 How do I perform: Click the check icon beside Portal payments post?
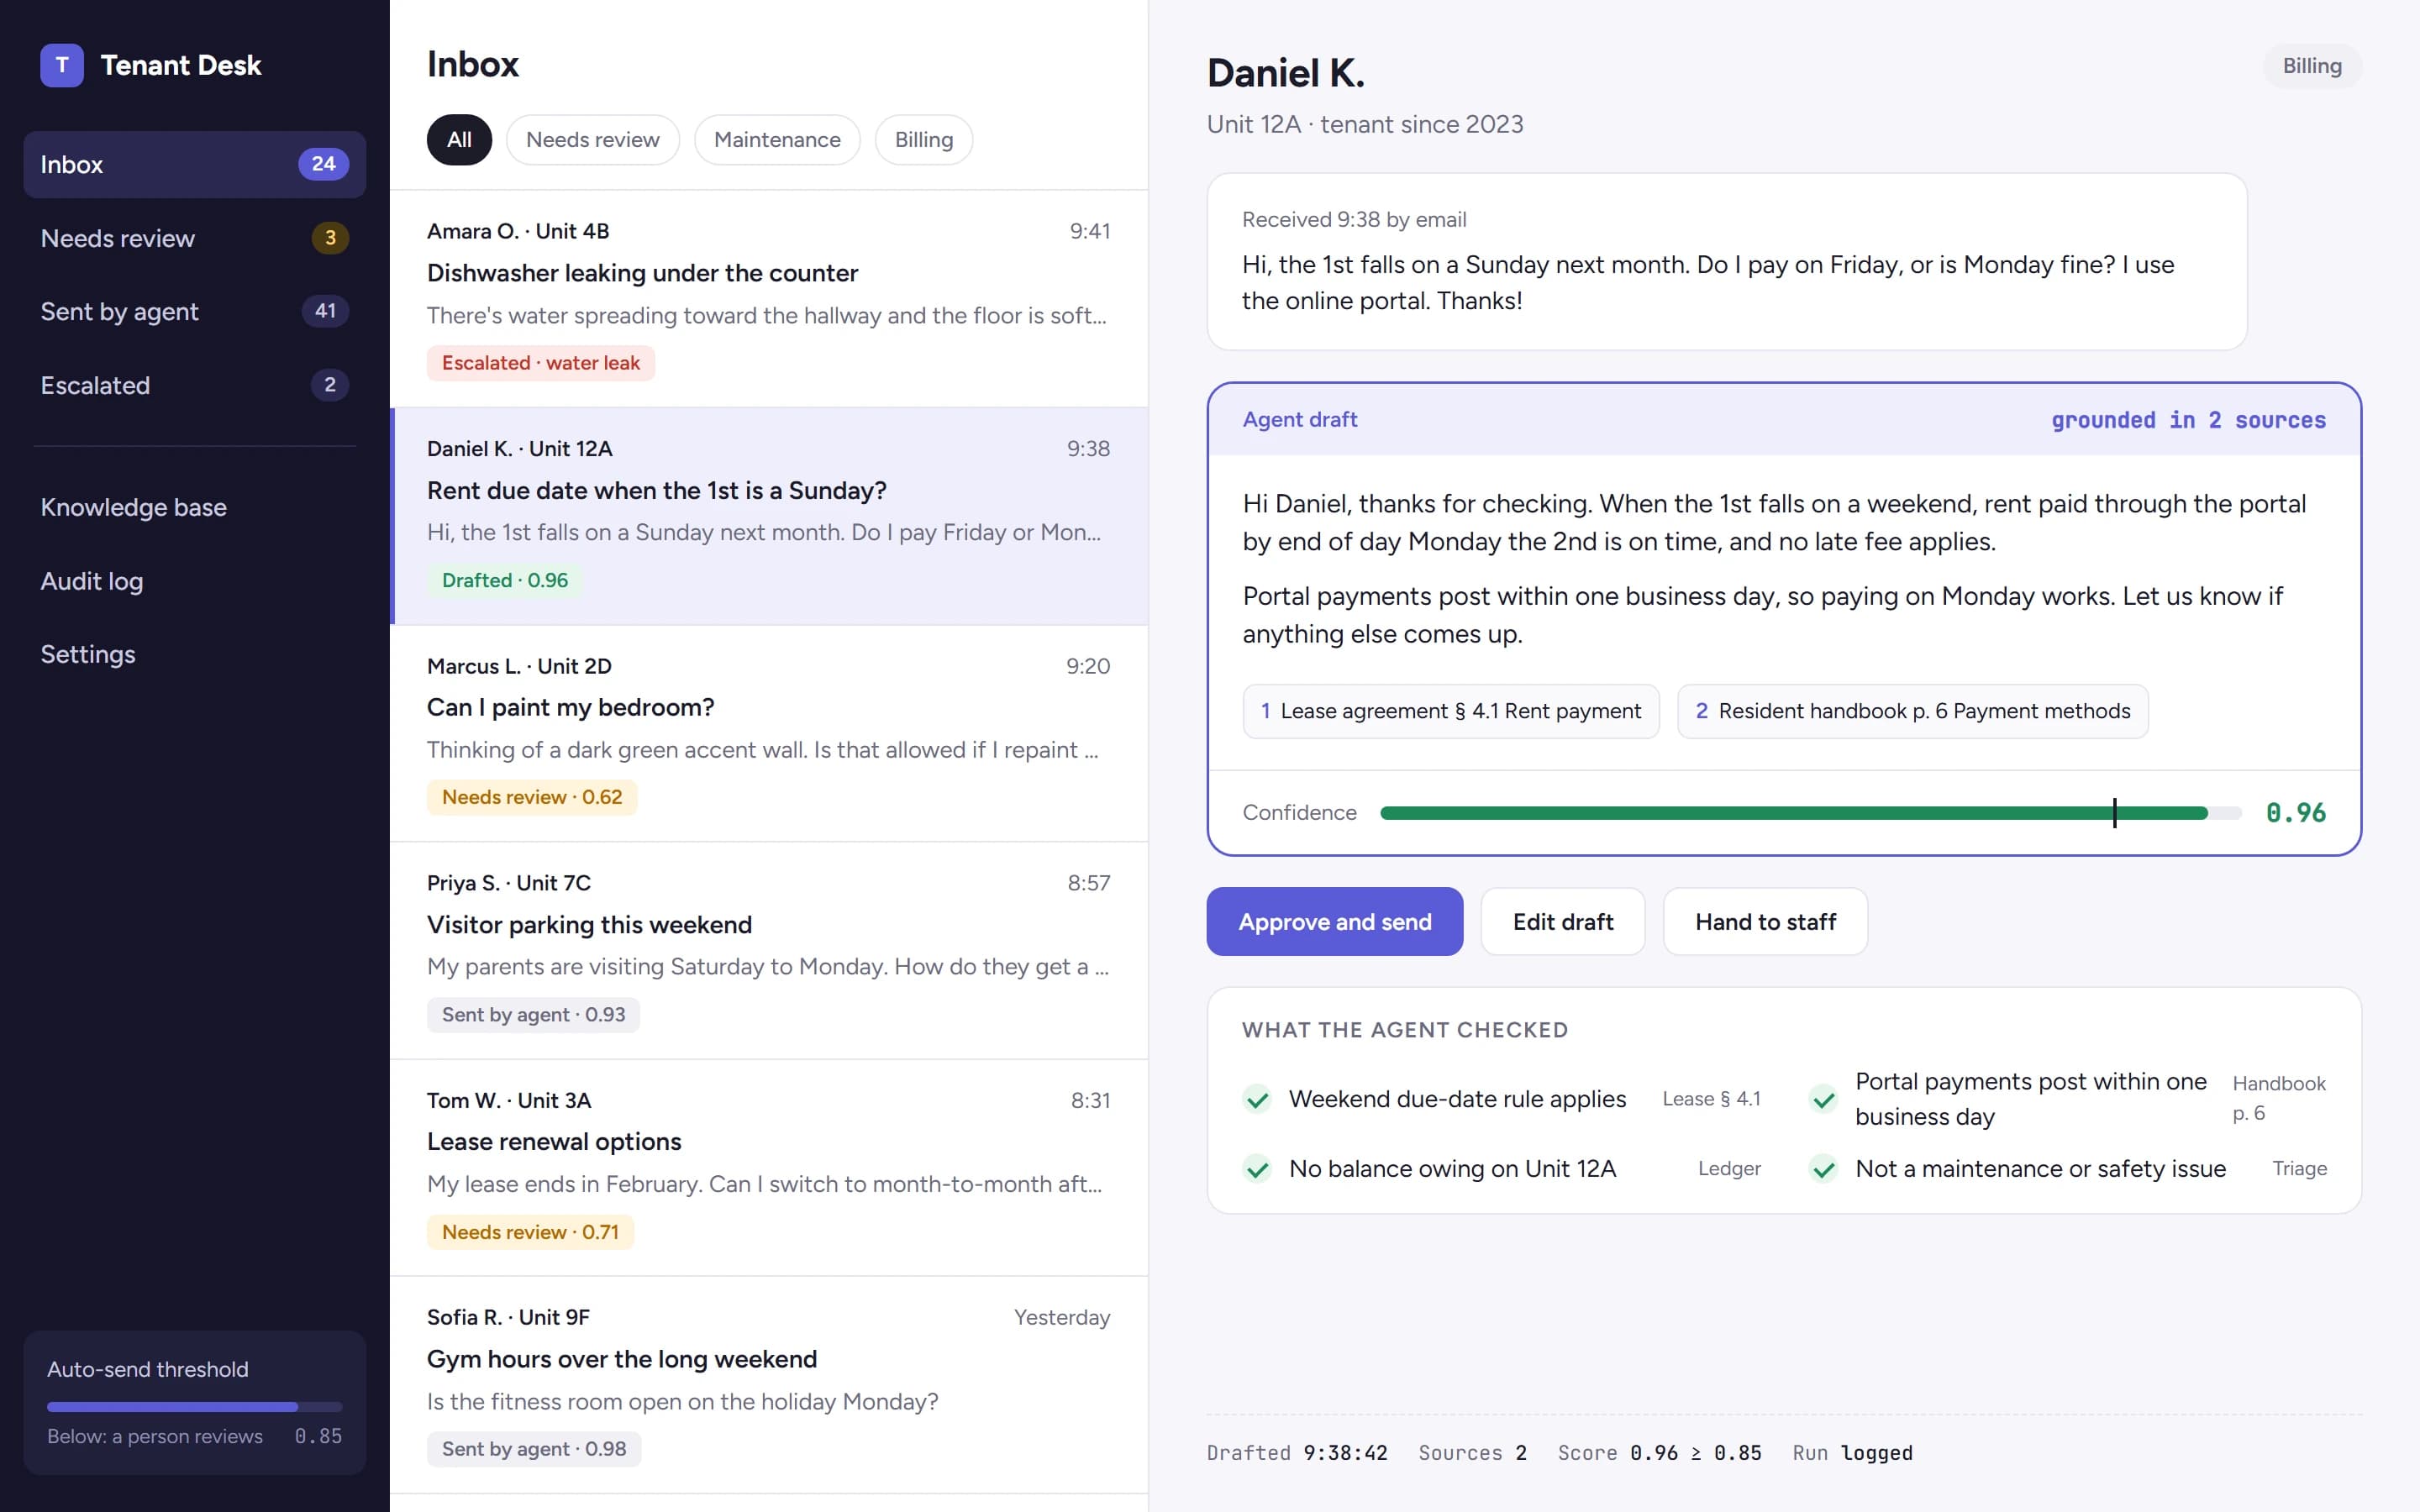[x=1823, y=1099]
